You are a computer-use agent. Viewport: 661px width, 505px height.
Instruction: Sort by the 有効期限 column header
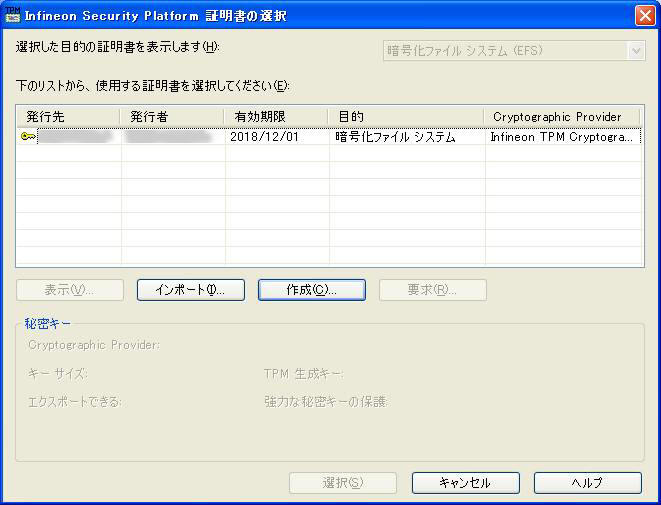276,117
